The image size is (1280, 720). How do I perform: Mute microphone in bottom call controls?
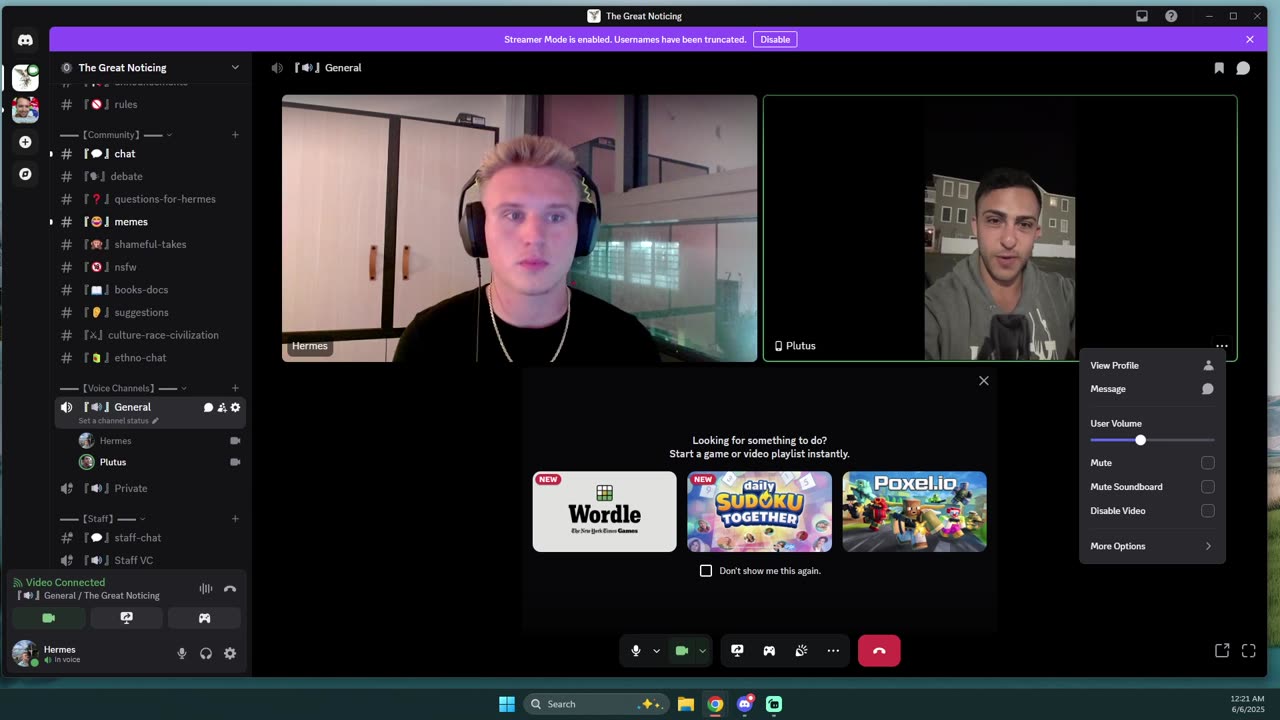(x=635, y=651)
